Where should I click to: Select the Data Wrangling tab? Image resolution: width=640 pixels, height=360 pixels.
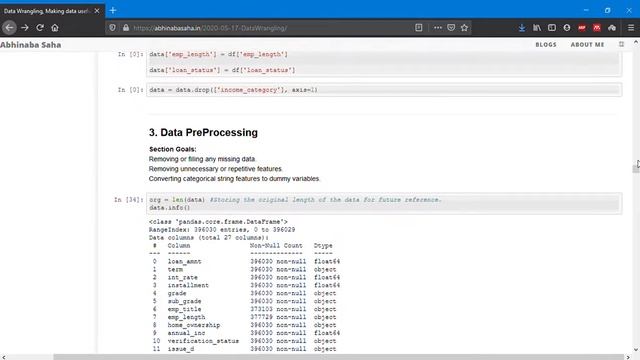pos(52,11)
